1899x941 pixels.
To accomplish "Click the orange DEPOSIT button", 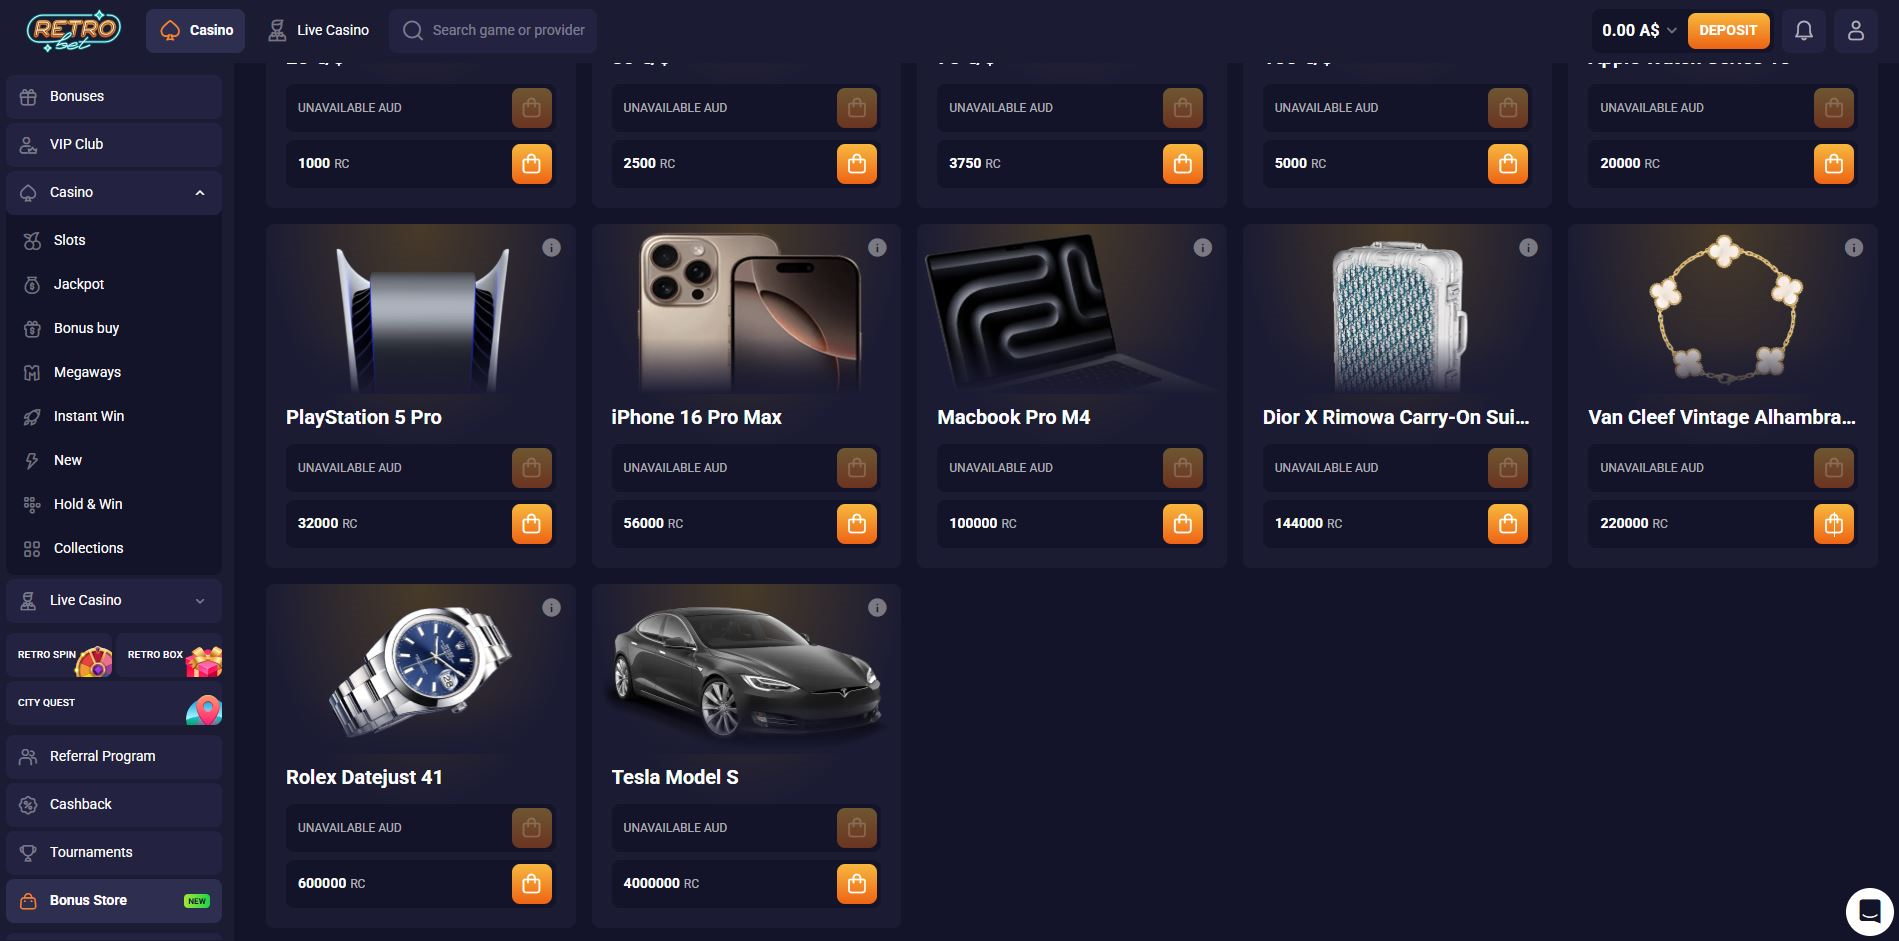I will [x=1728, y=31].
